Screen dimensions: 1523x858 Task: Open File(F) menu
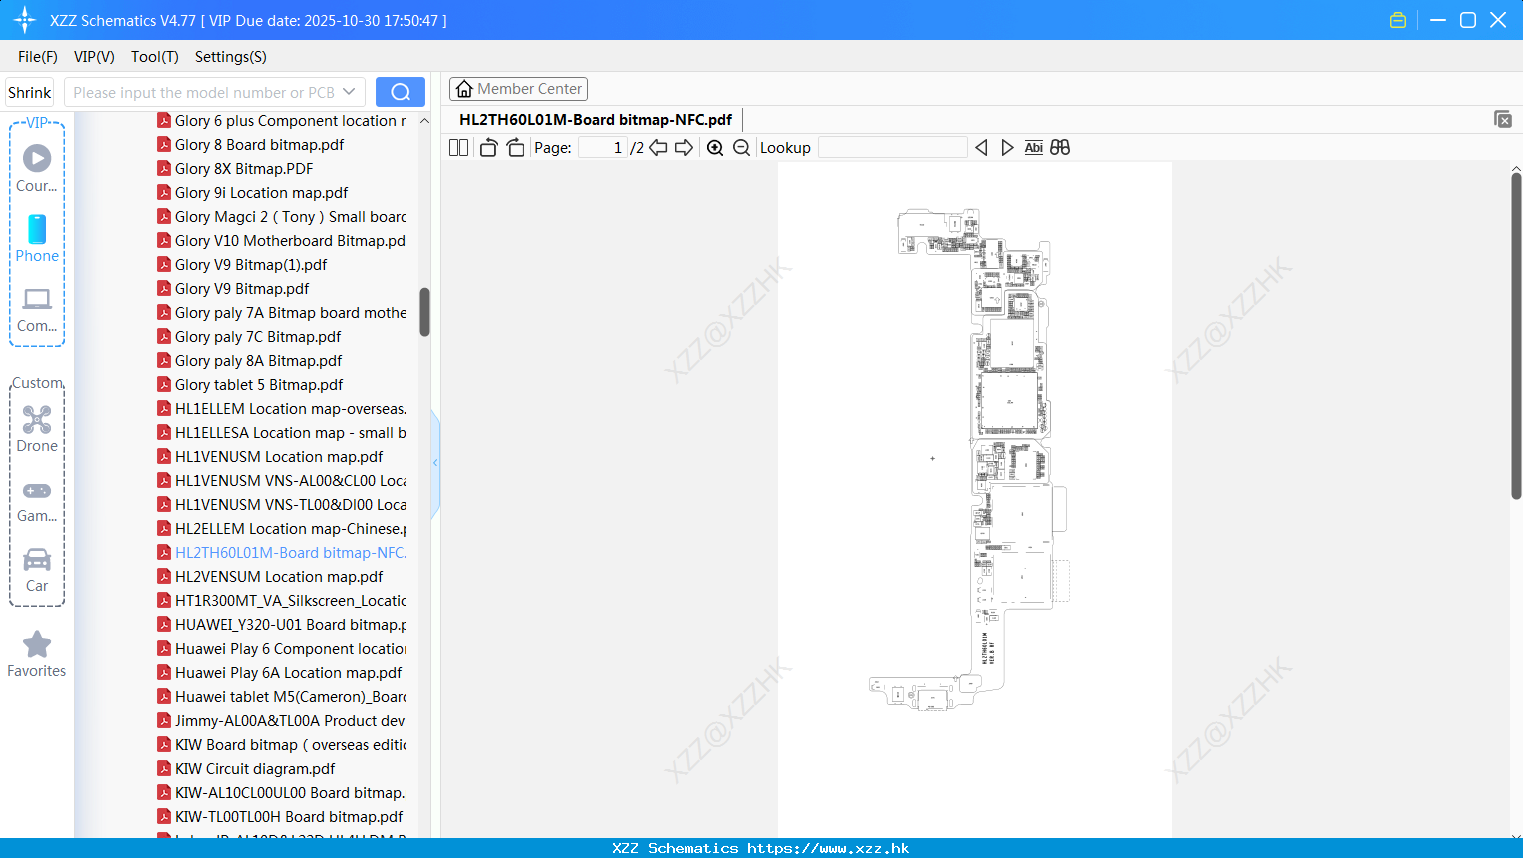[38, 57]
